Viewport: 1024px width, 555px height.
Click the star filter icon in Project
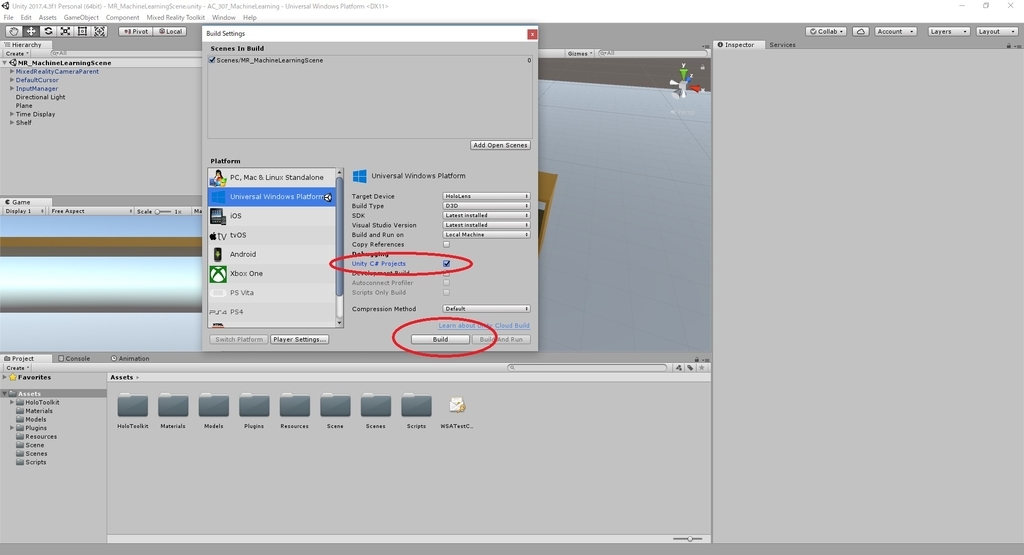(702, 368)
